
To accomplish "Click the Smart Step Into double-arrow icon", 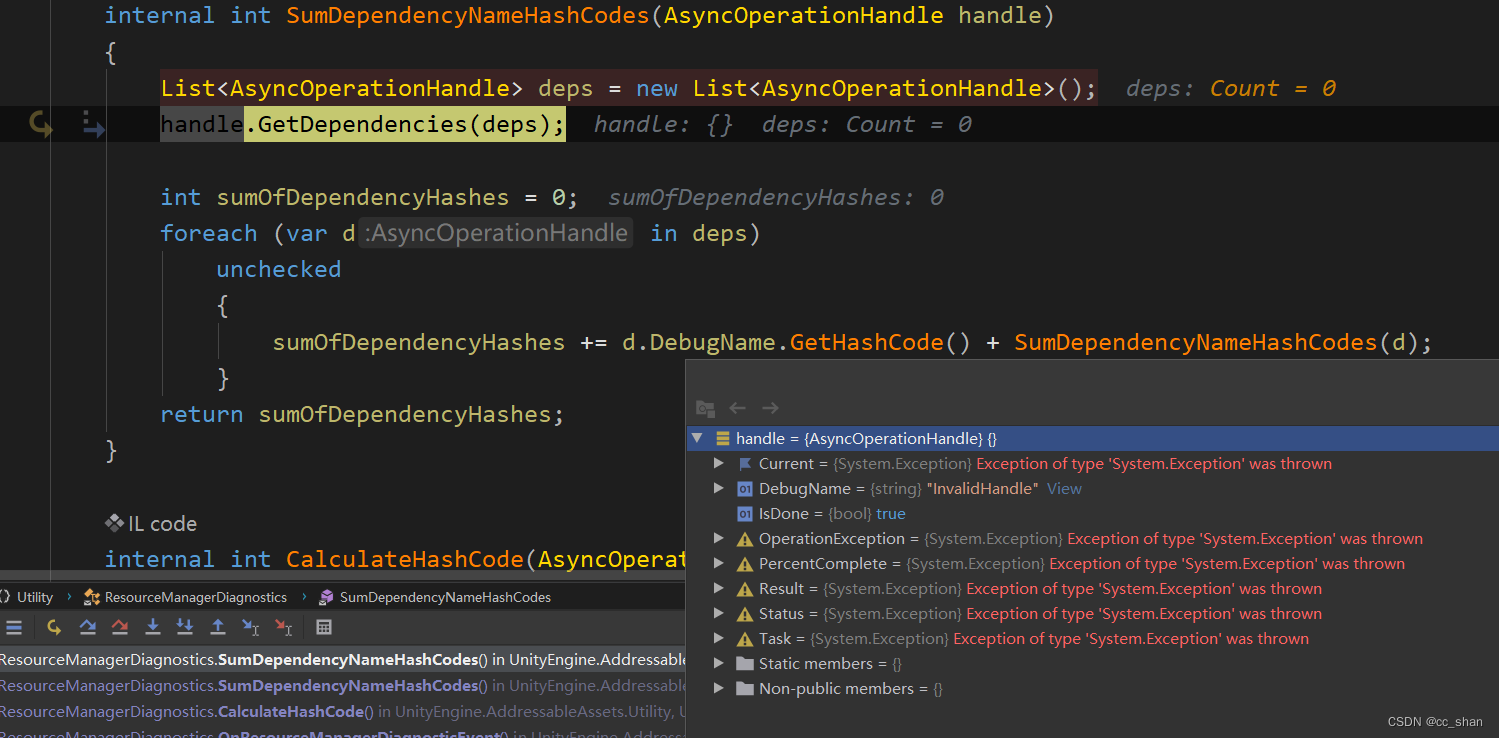I will [185, 627].
